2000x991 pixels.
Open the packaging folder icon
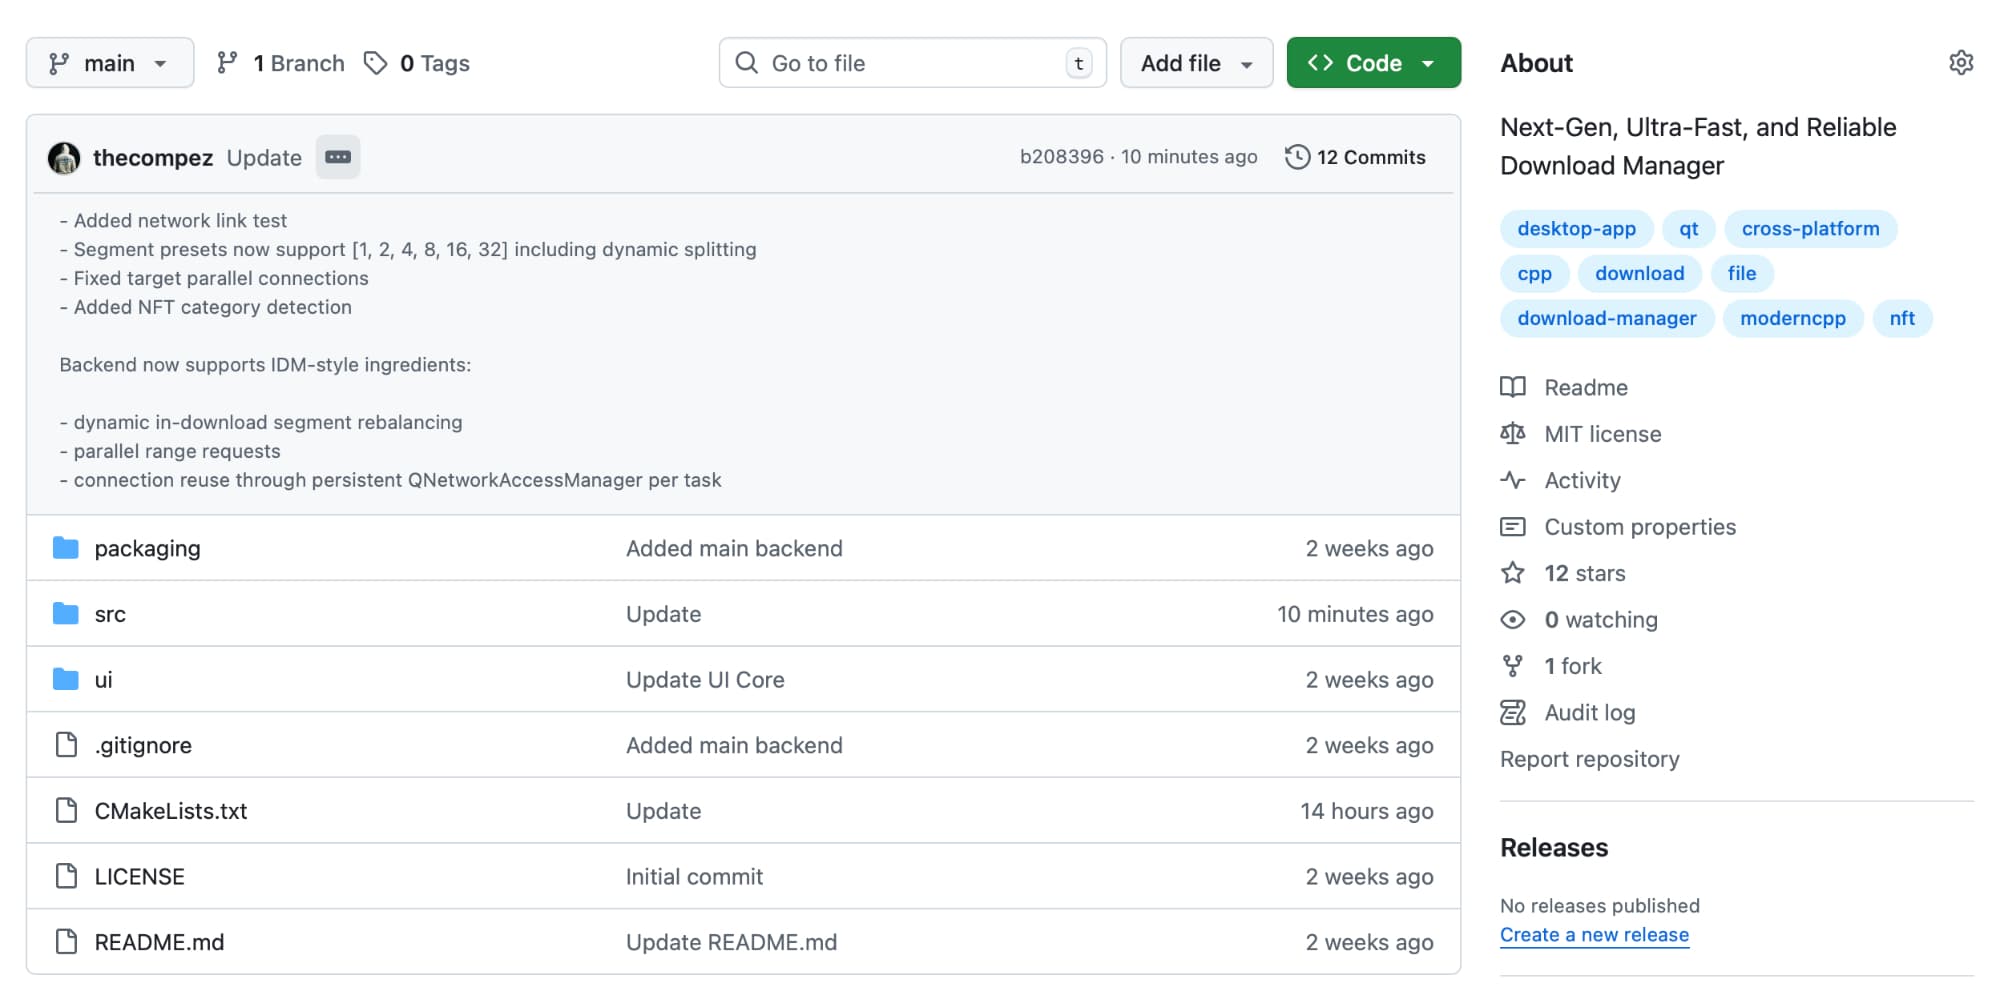click(x=66, y=548)
